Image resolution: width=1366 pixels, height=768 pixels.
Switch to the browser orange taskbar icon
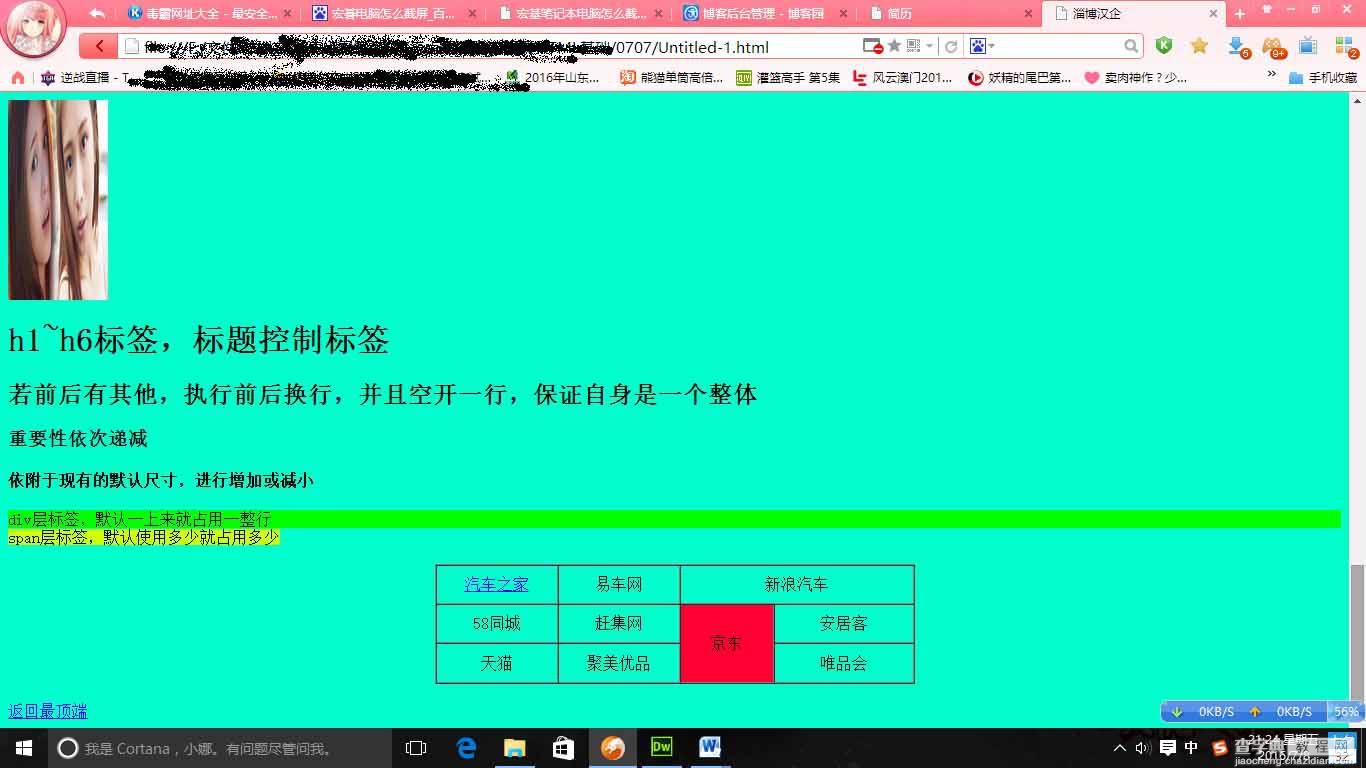(x=613, y=748)
